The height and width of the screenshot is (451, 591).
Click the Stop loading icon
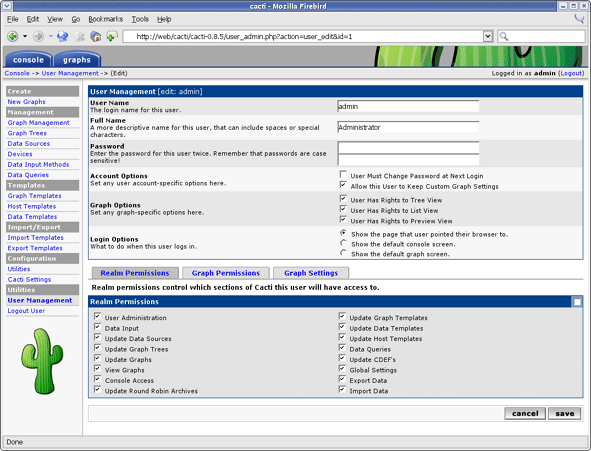coord(80,37)
